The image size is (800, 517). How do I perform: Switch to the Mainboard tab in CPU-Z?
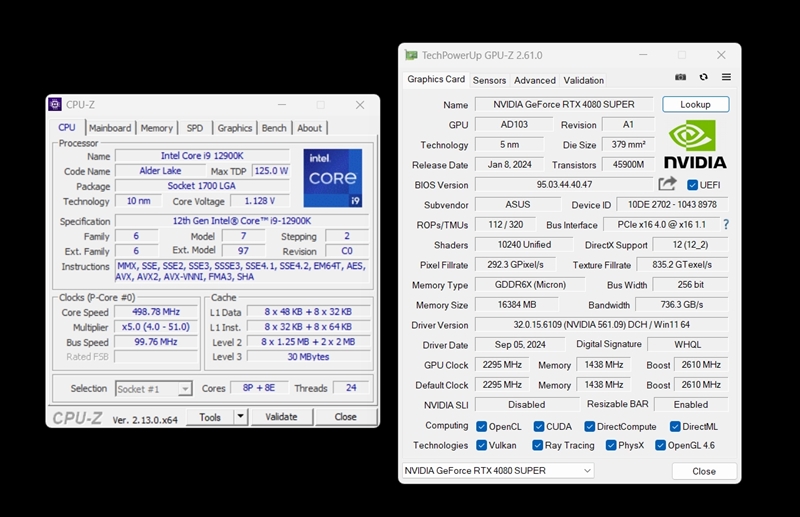pos(110,128)
